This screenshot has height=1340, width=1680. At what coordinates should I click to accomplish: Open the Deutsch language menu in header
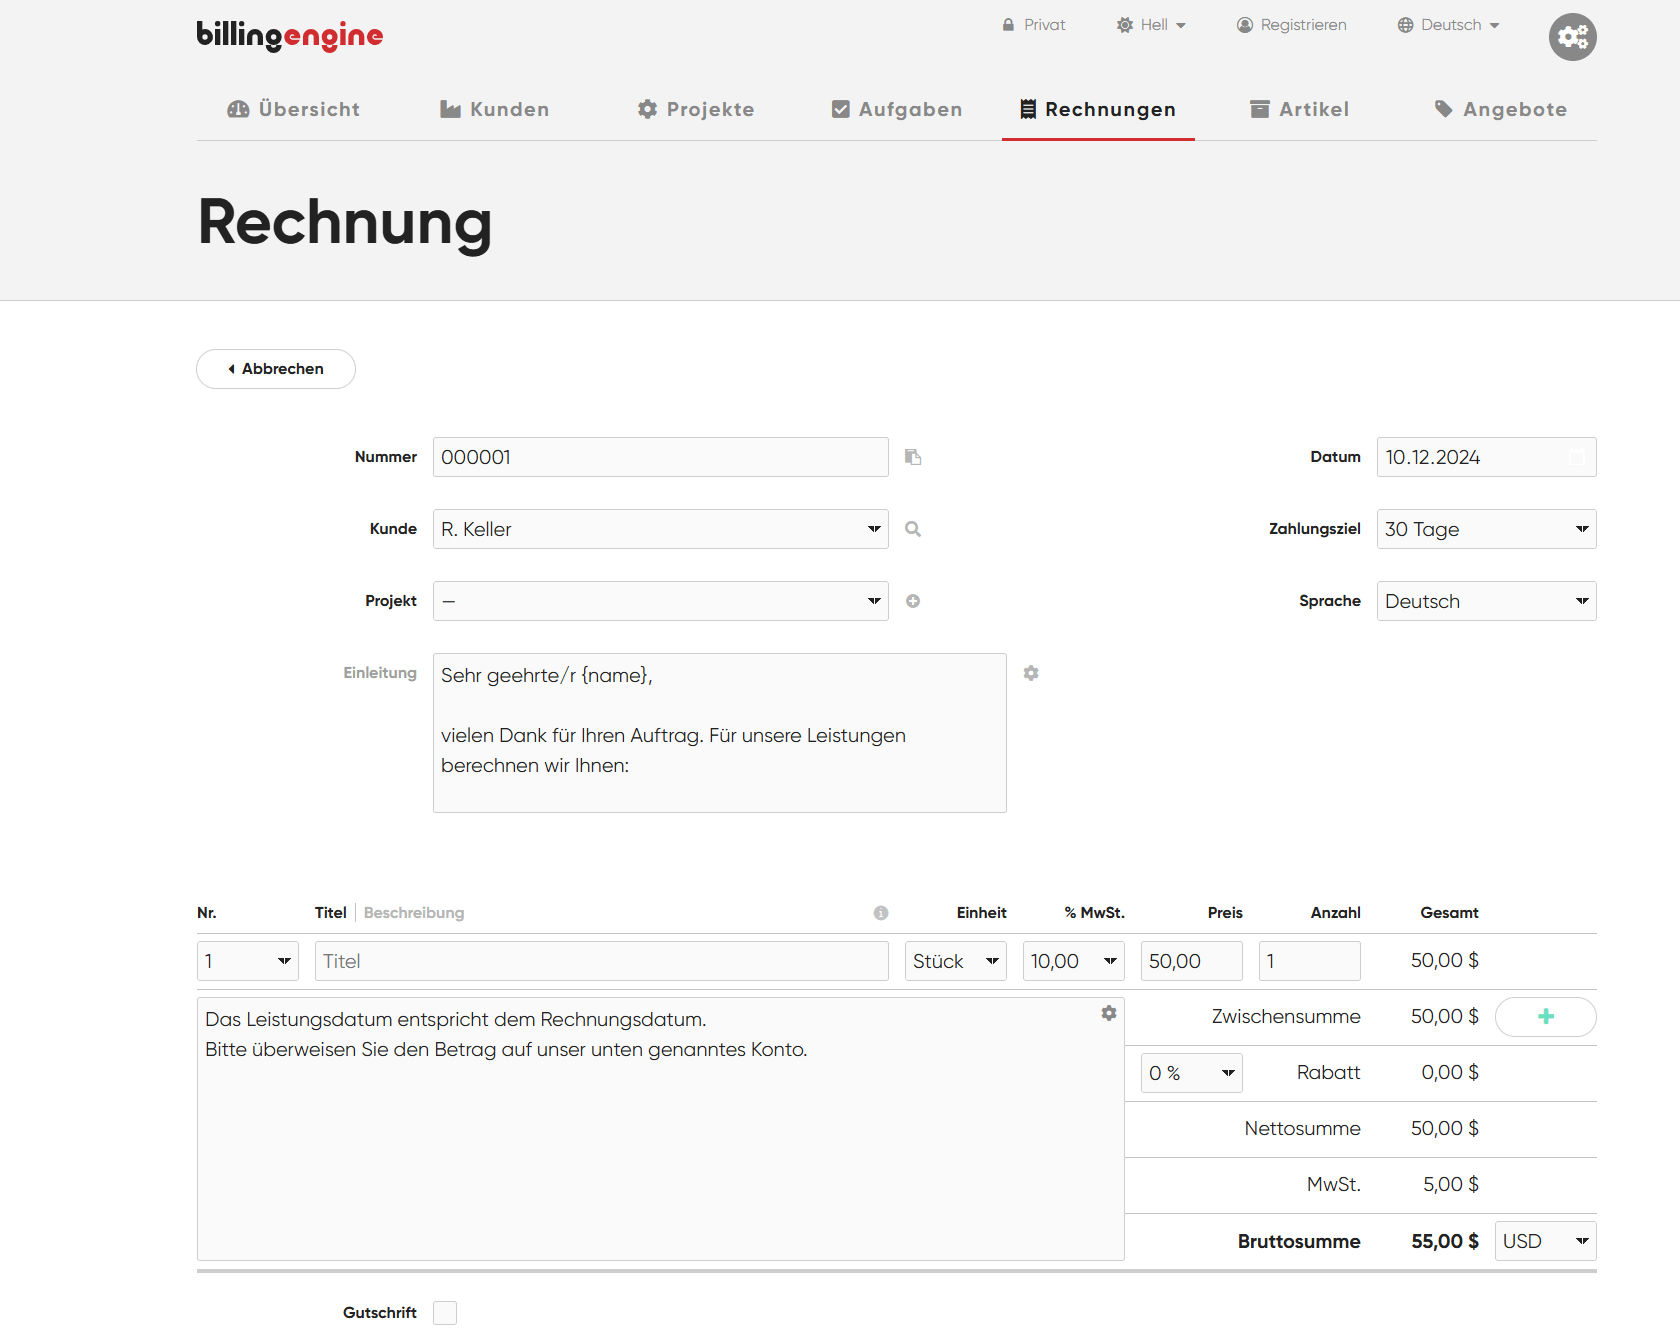click(x=1448, y=25)
